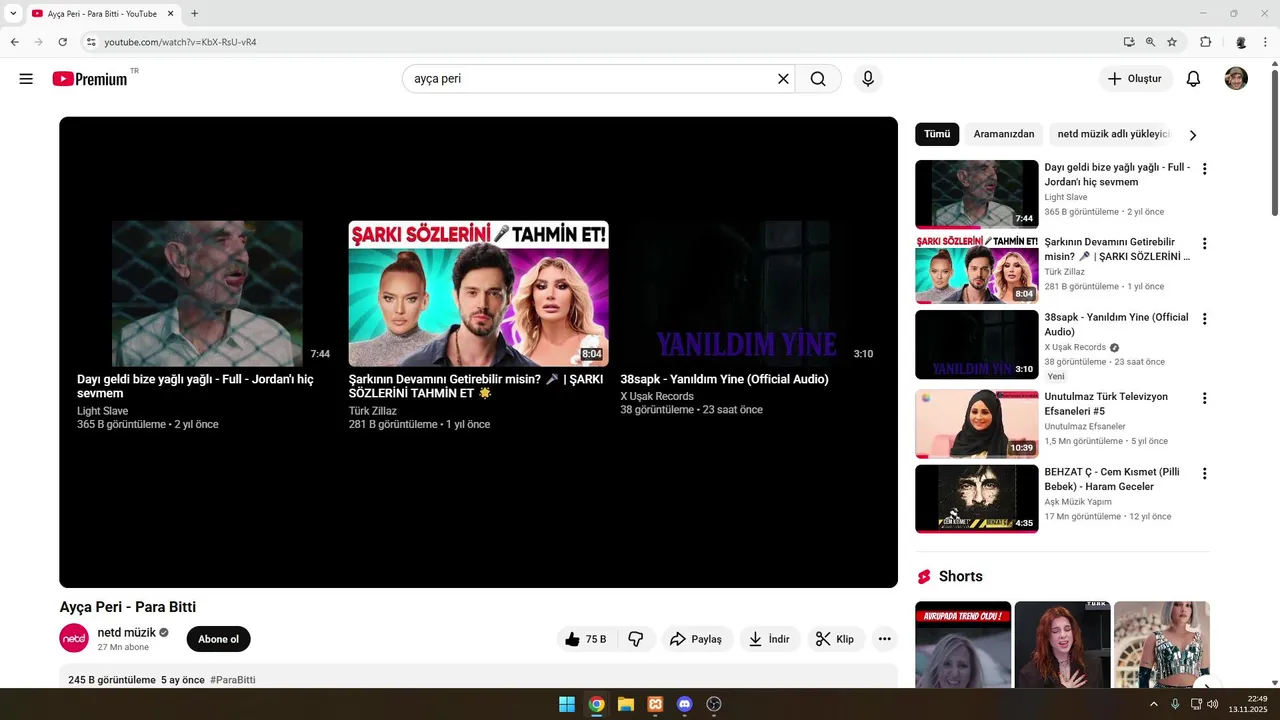1280x720 pixels.
Task: Open a new browser tab
Action: [194, 14]
